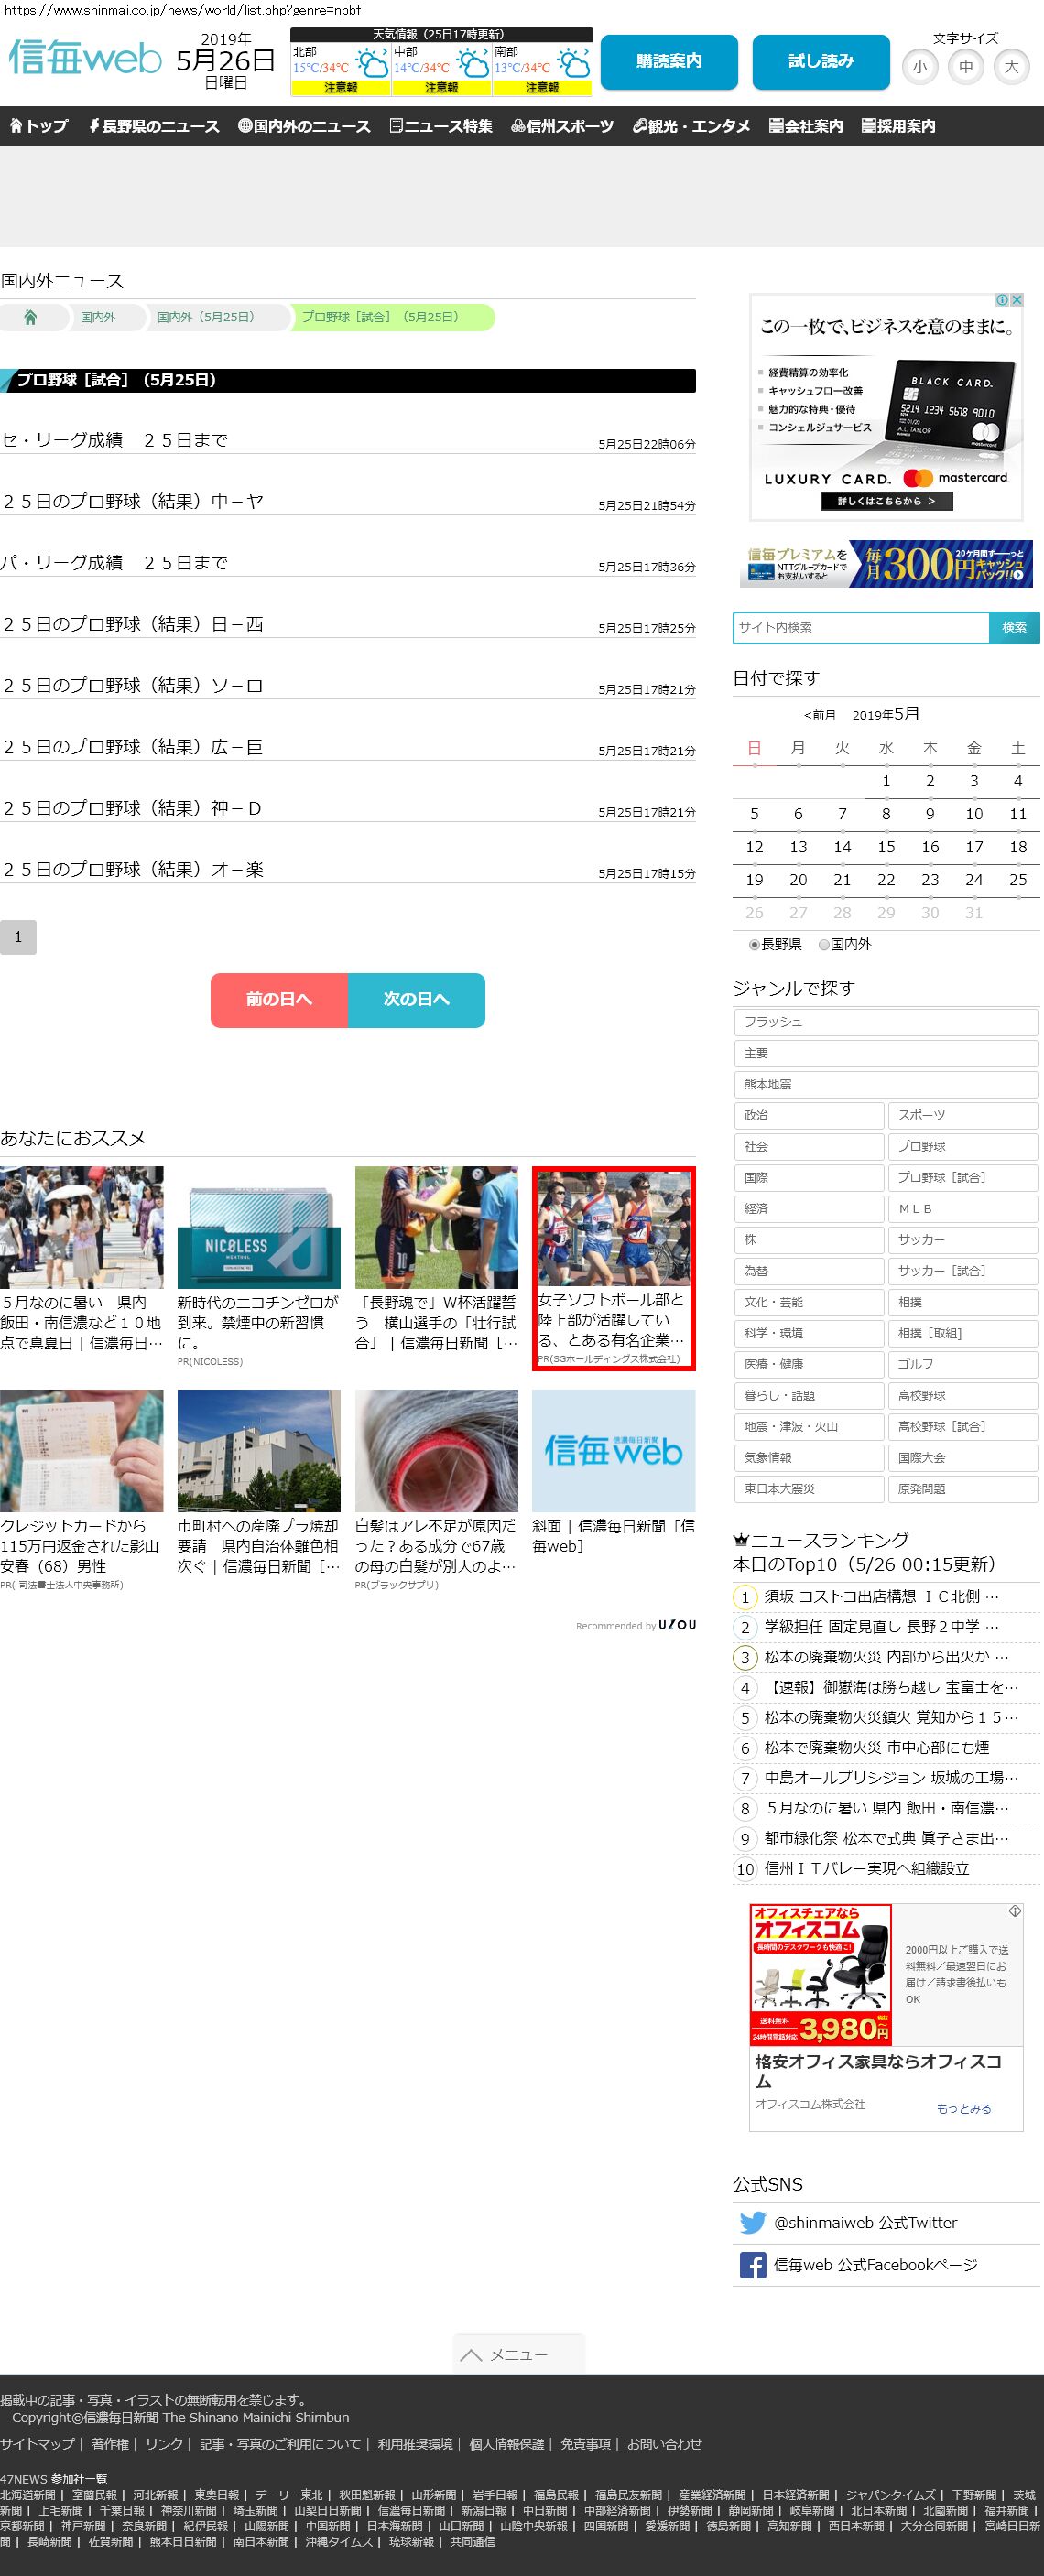This screenshot has height=2576, width=1044.
Task: Open the NICOLESS recommended thumbnail
Action: coord(258,1227)
